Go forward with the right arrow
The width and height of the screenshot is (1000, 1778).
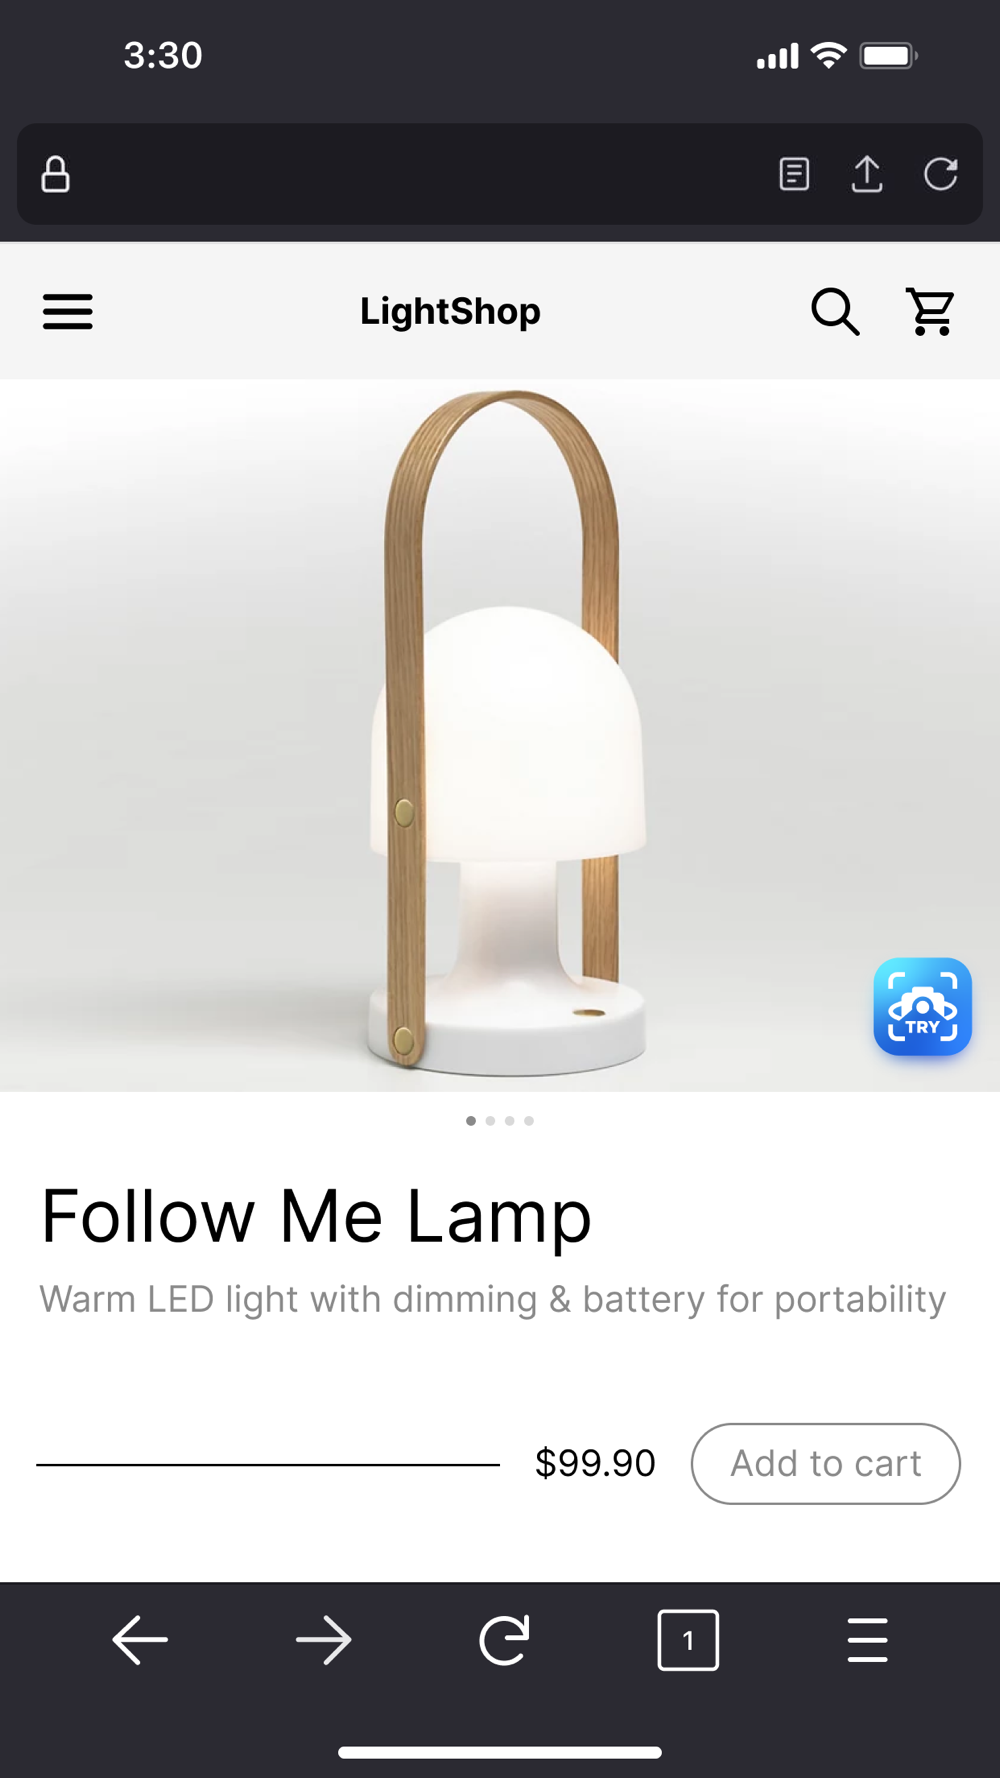[324, 1641]
